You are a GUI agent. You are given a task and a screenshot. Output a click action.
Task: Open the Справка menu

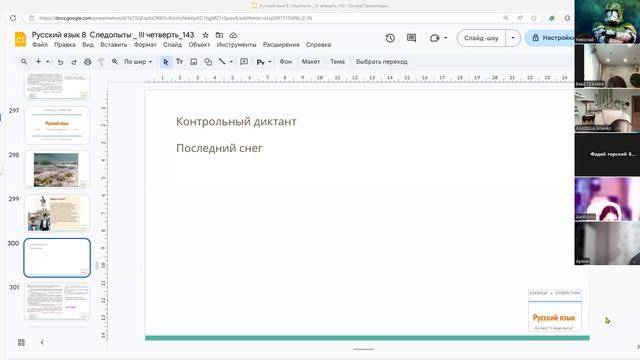point(318,44)
